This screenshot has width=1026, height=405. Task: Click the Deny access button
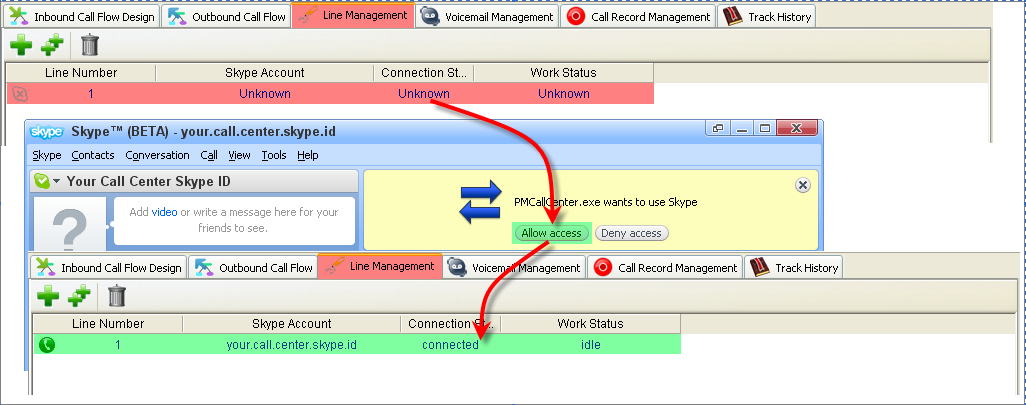(x=631, y=233)
